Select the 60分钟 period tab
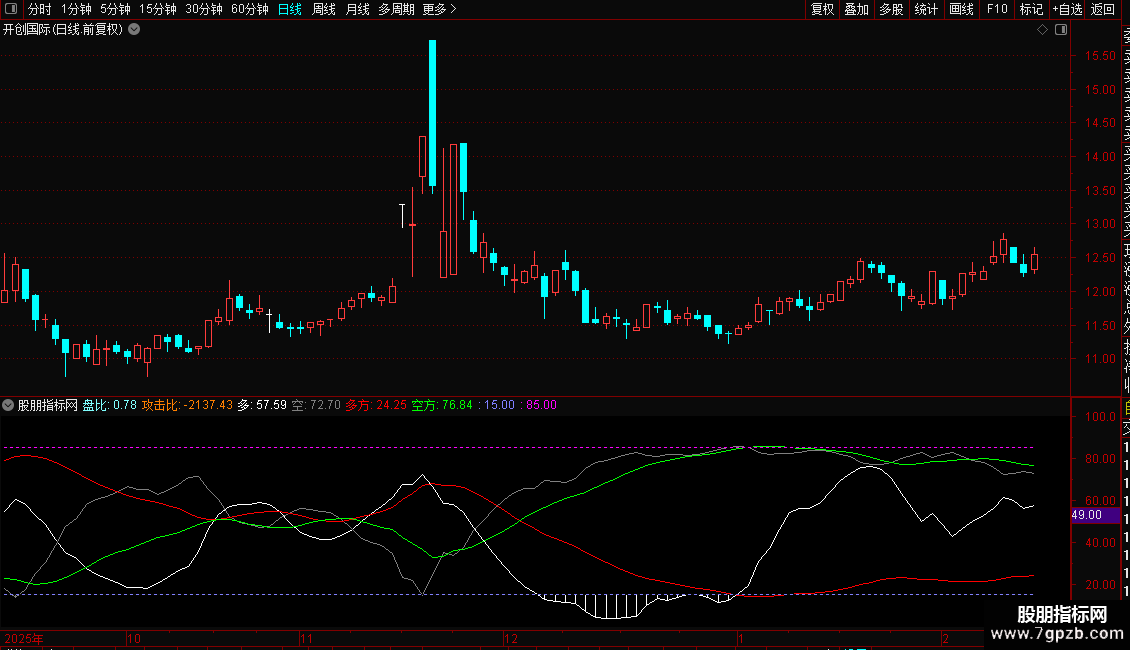1130x650 pixels. click(249, 9)
